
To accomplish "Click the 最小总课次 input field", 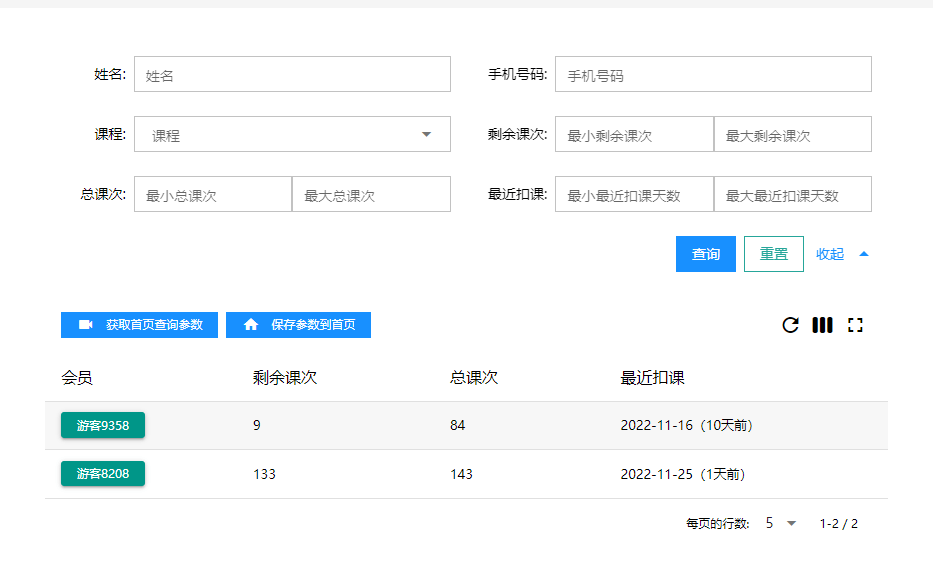I will coord(213,195).
